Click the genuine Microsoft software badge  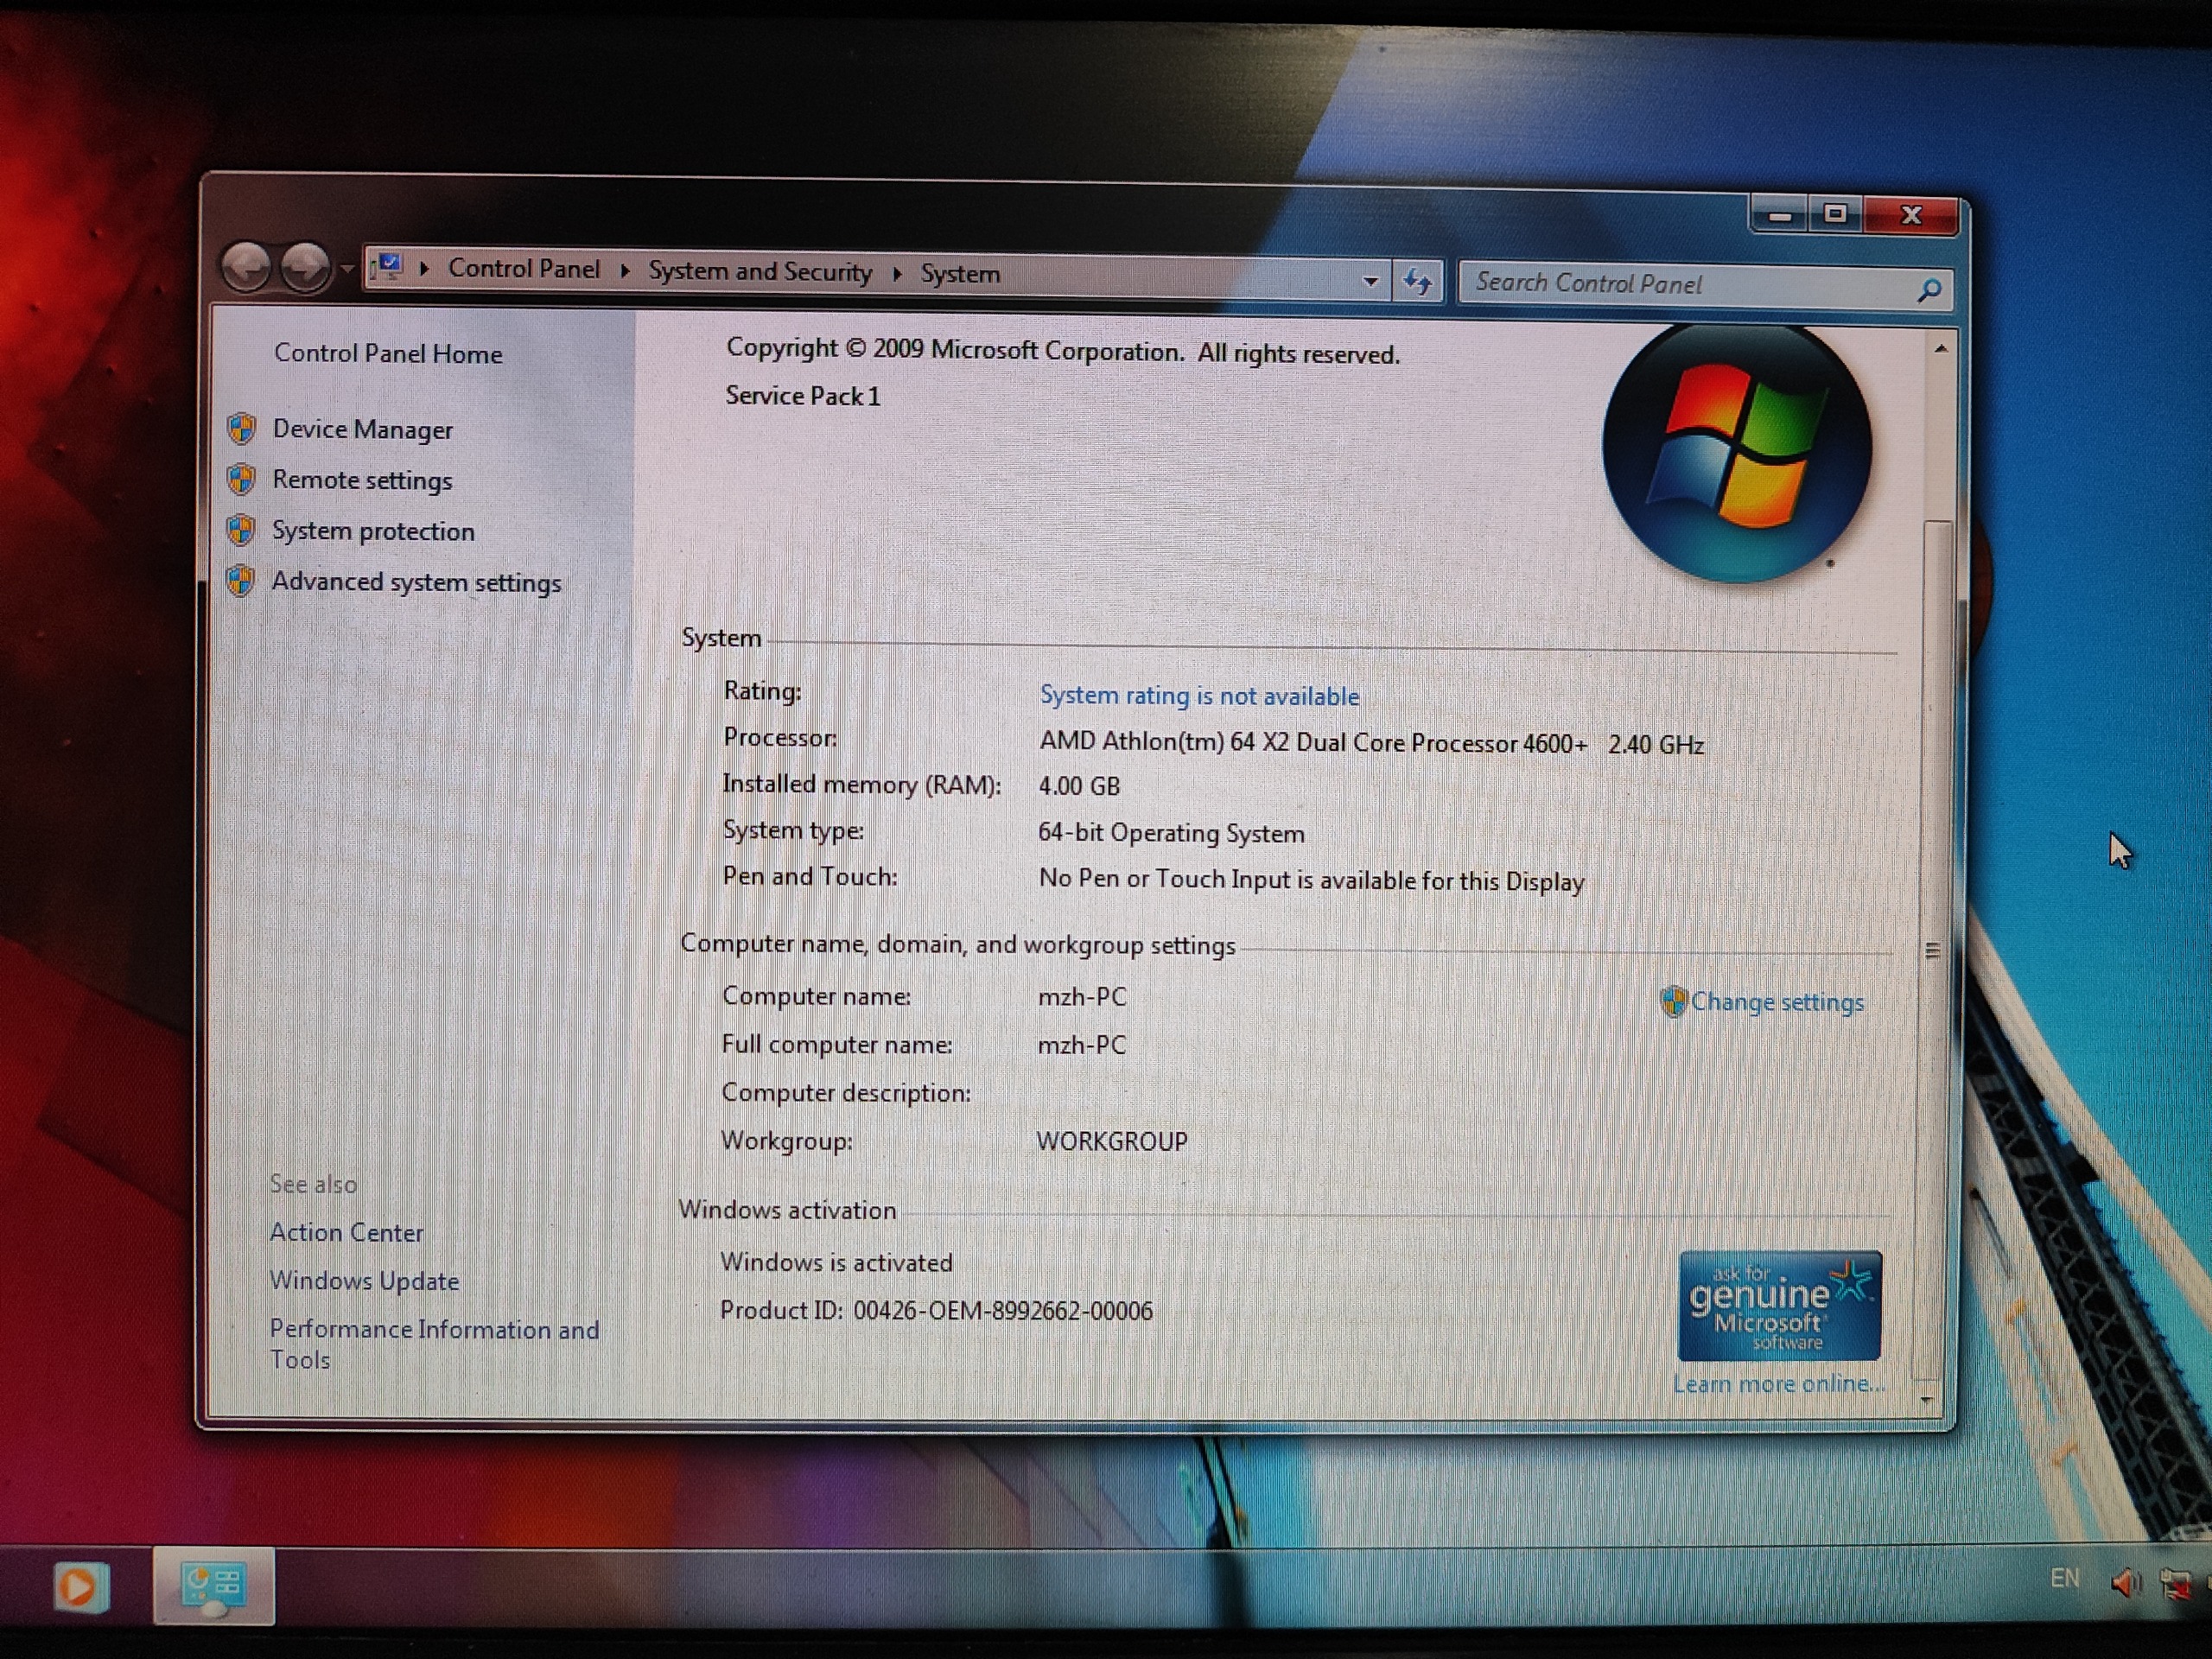coord(1780,1306)
